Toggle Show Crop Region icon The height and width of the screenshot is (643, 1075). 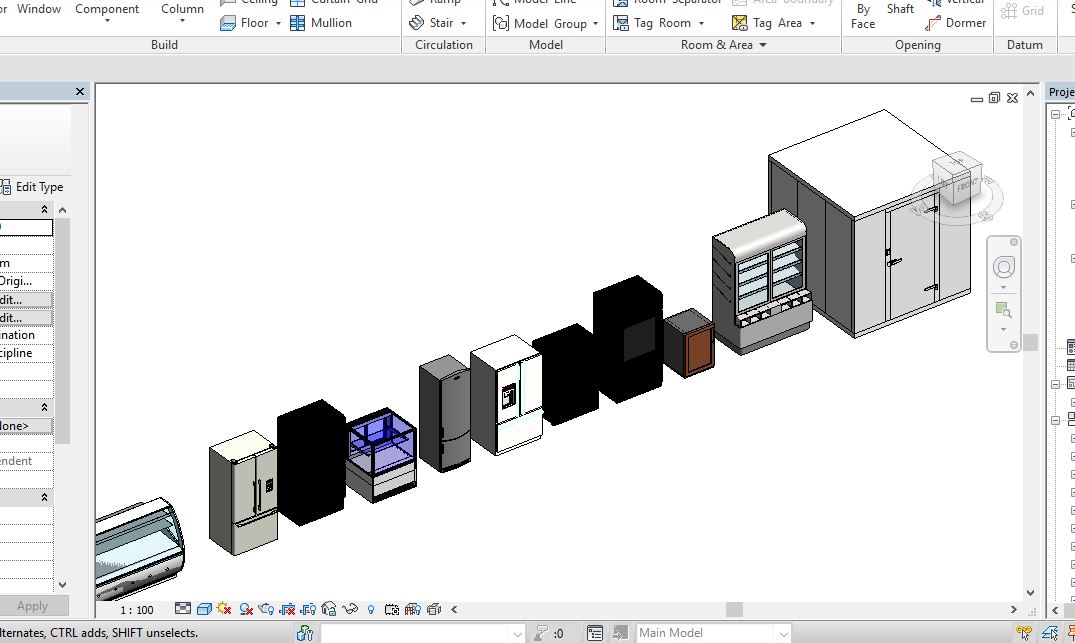tap(308, 609)
